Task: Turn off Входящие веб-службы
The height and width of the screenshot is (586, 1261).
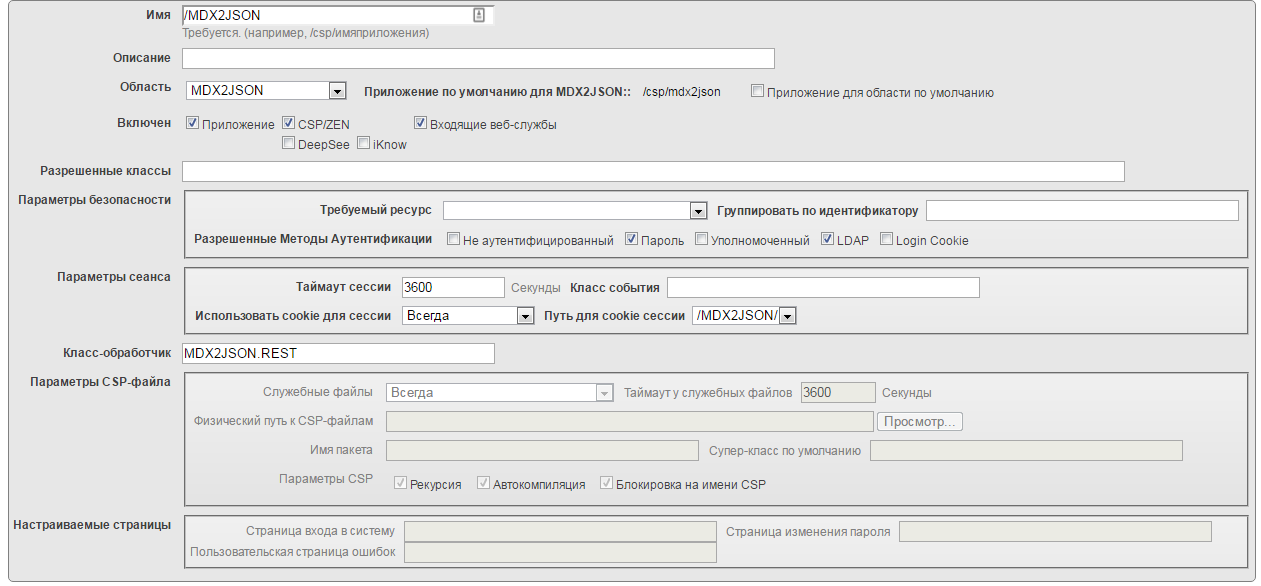Action: (x=419, y=123)
